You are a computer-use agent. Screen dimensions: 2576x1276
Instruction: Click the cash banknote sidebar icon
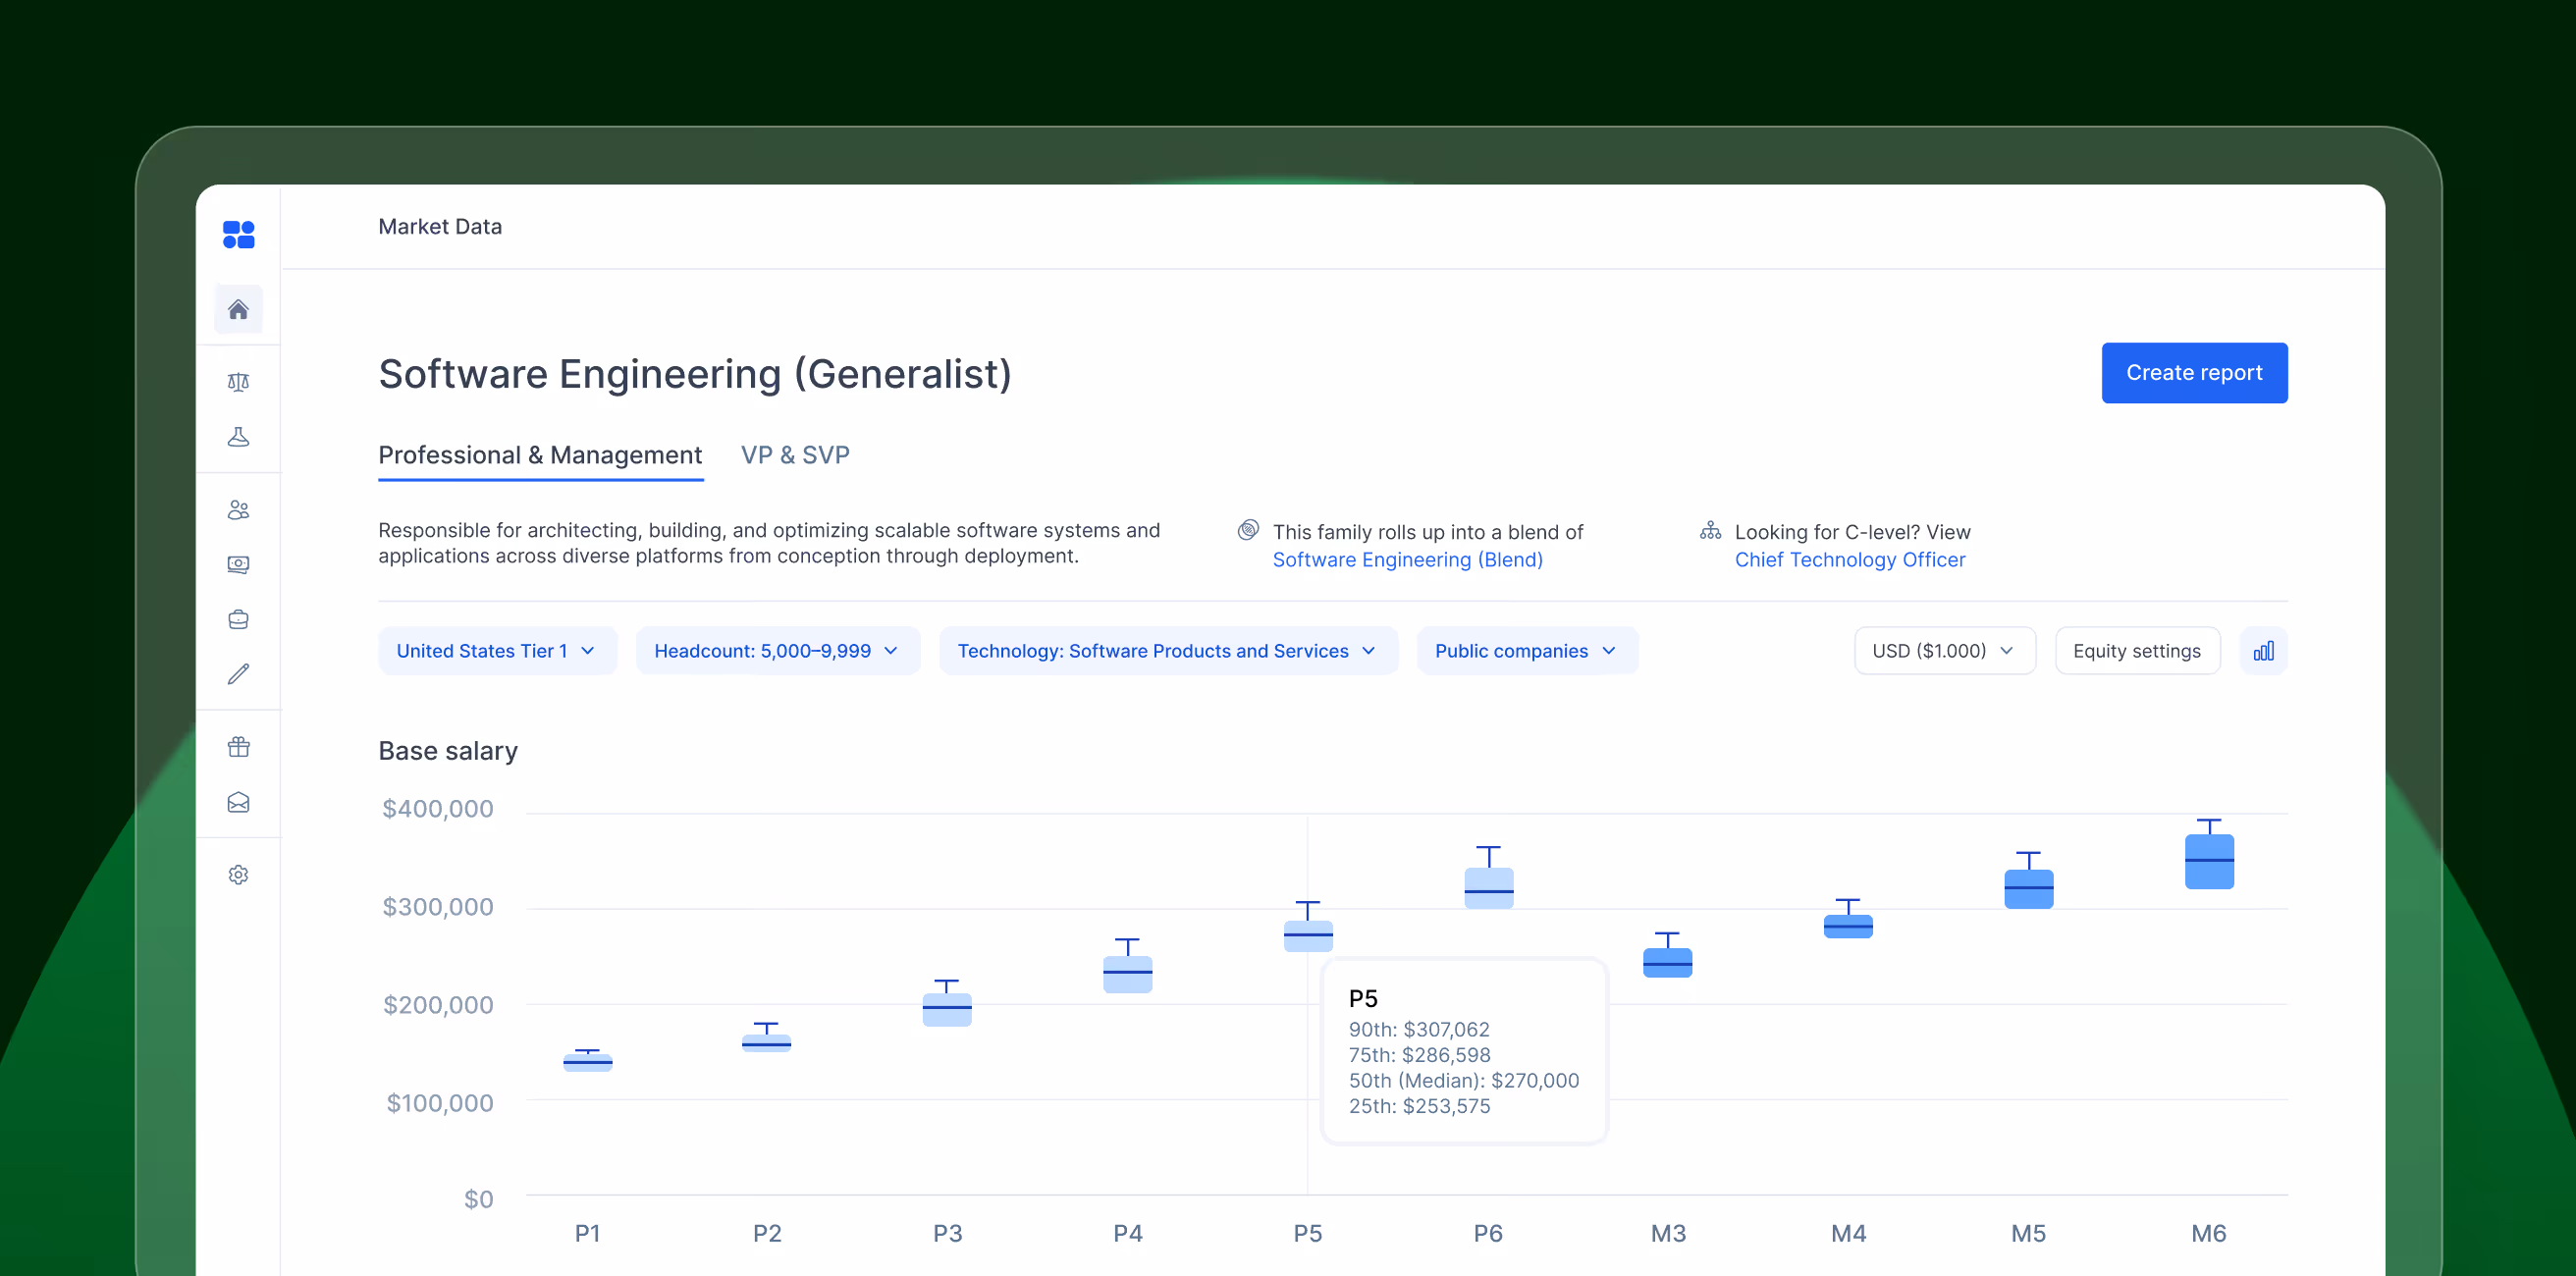coord(238,564)
